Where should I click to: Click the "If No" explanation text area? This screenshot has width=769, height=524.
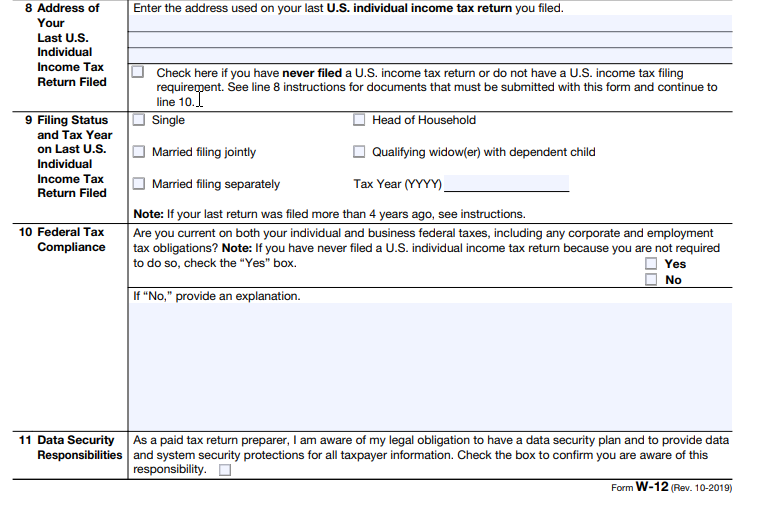coord(430,367)
